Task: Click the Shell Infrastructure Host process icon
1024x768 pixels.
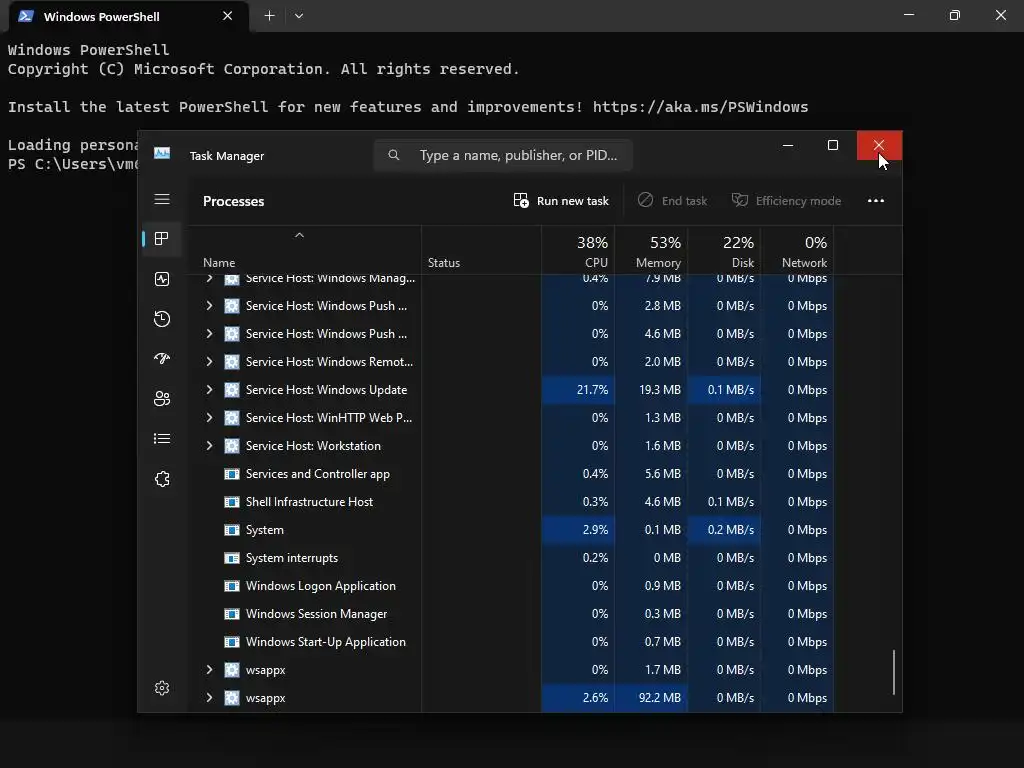Action: tap(232, 502)
